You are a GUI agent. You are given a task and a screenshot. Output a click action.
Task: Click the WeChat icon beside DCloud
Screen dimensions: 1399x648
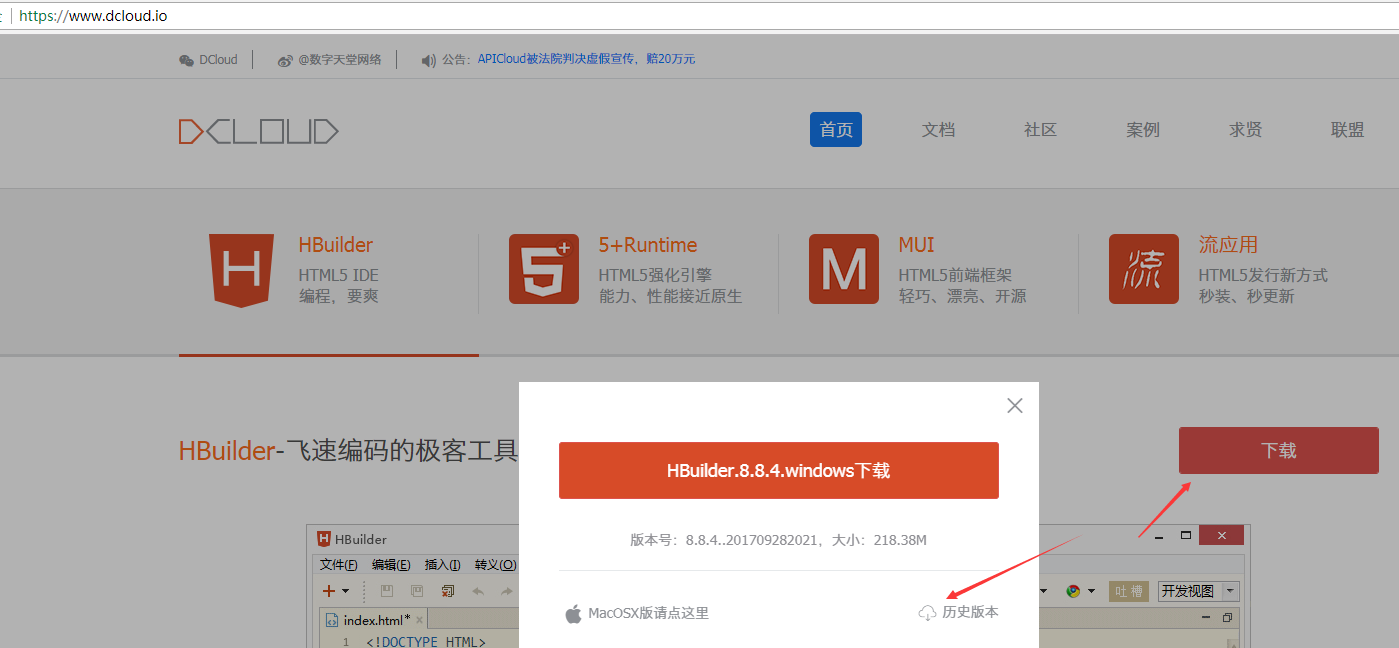click(186, 60)
